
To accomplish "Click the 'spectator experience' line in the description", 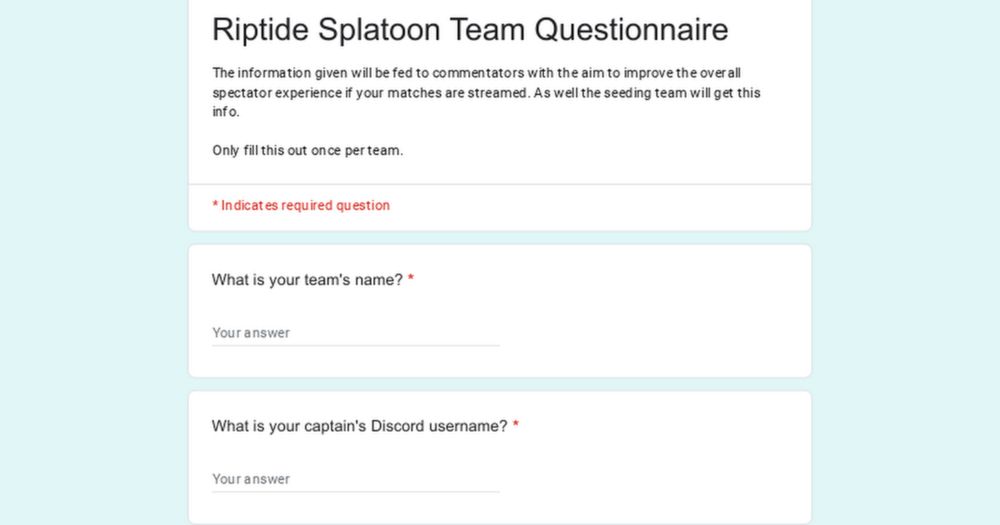I will pos(486,93).
